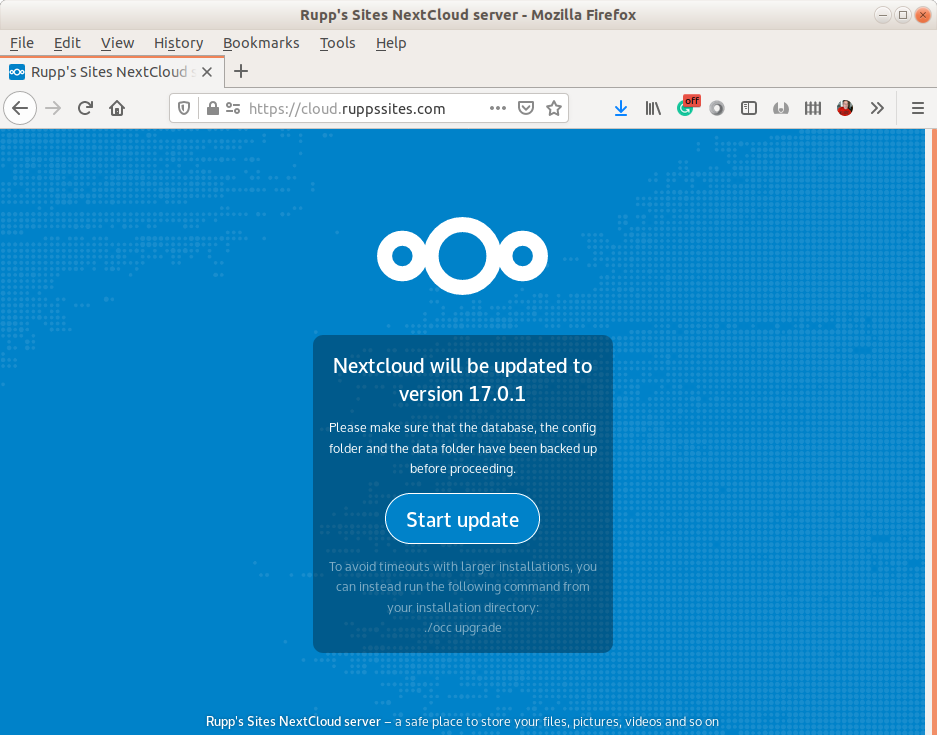Minimize the Firefox window
The image size is (937, 735).
click(x=883, y=15)
